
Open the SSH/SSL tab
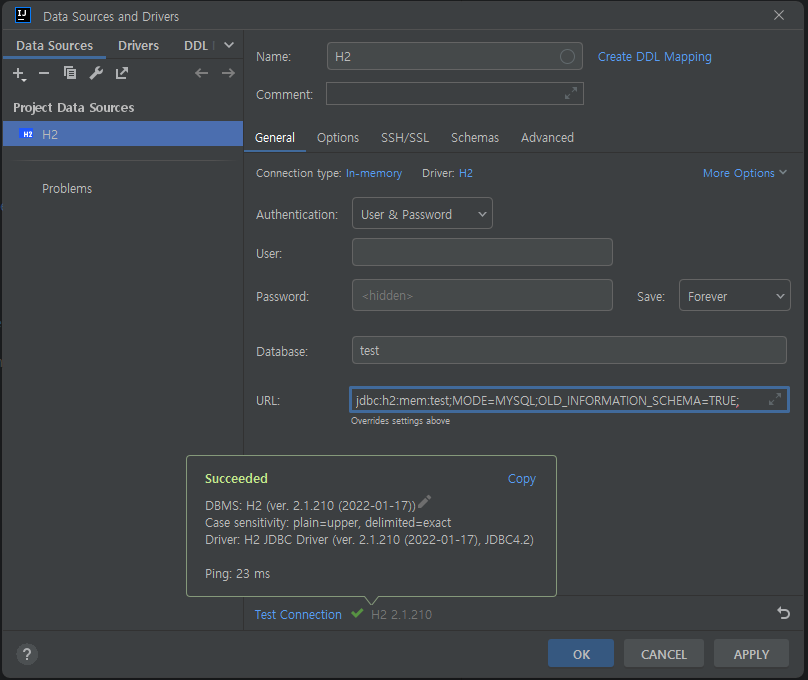click(405, 138)
